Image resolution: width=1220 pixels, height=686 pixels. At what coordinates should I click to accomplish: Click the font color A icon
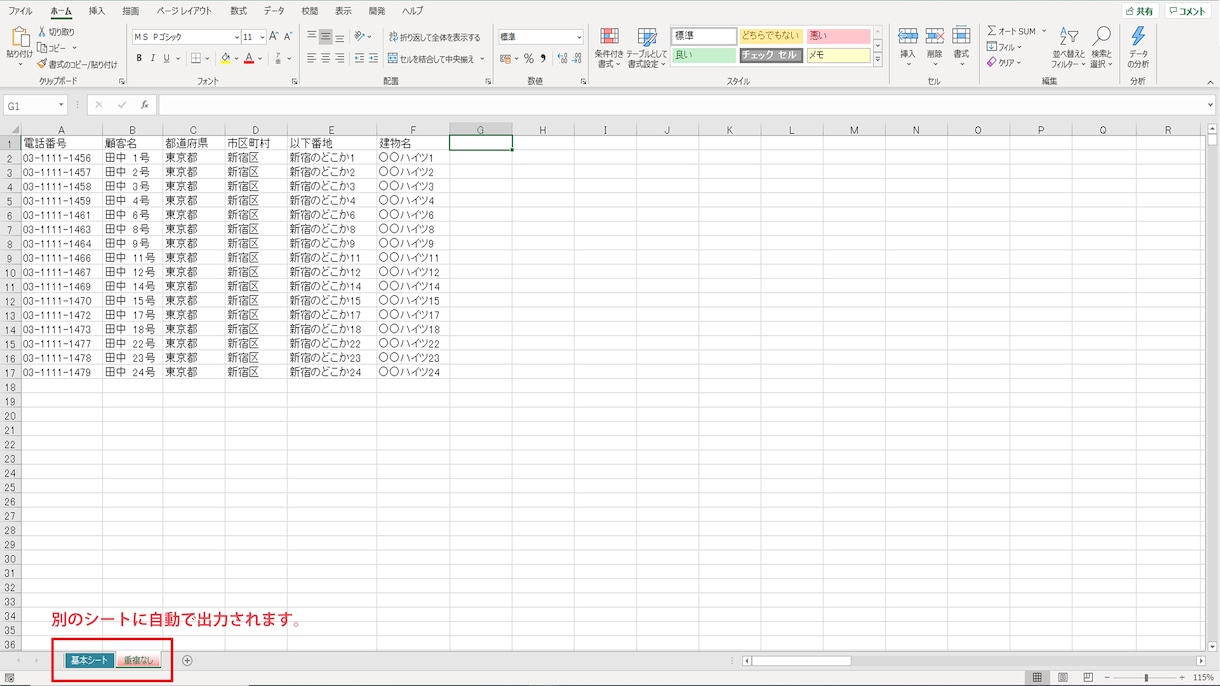(249, 59)
